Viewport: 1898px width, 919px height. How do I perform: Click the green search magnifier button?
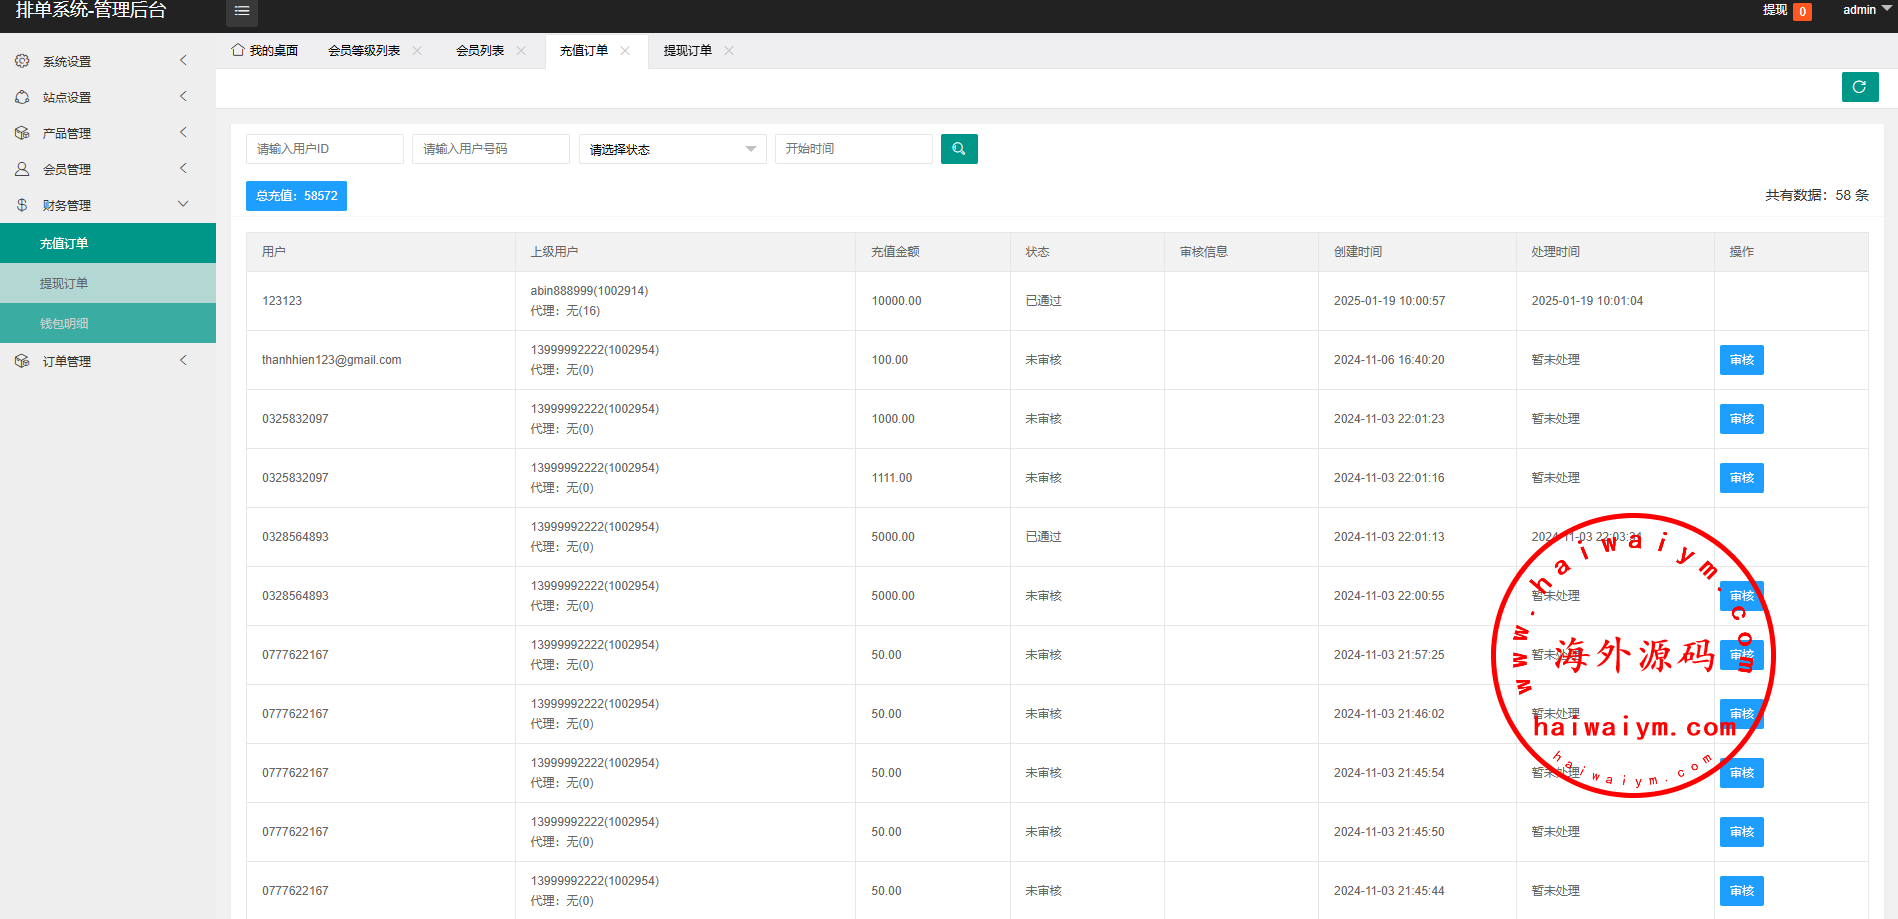click(958, 149)
